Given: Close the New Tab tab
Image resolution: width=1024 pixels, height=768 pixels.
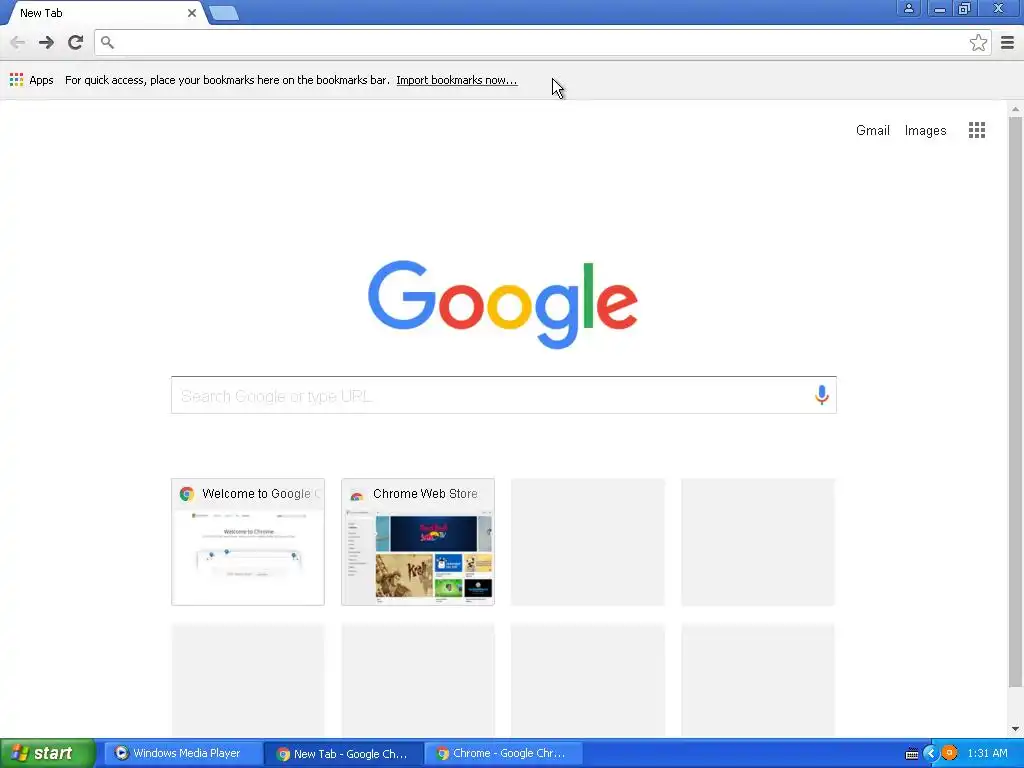Looking at the screenshot, I should 192,13.
